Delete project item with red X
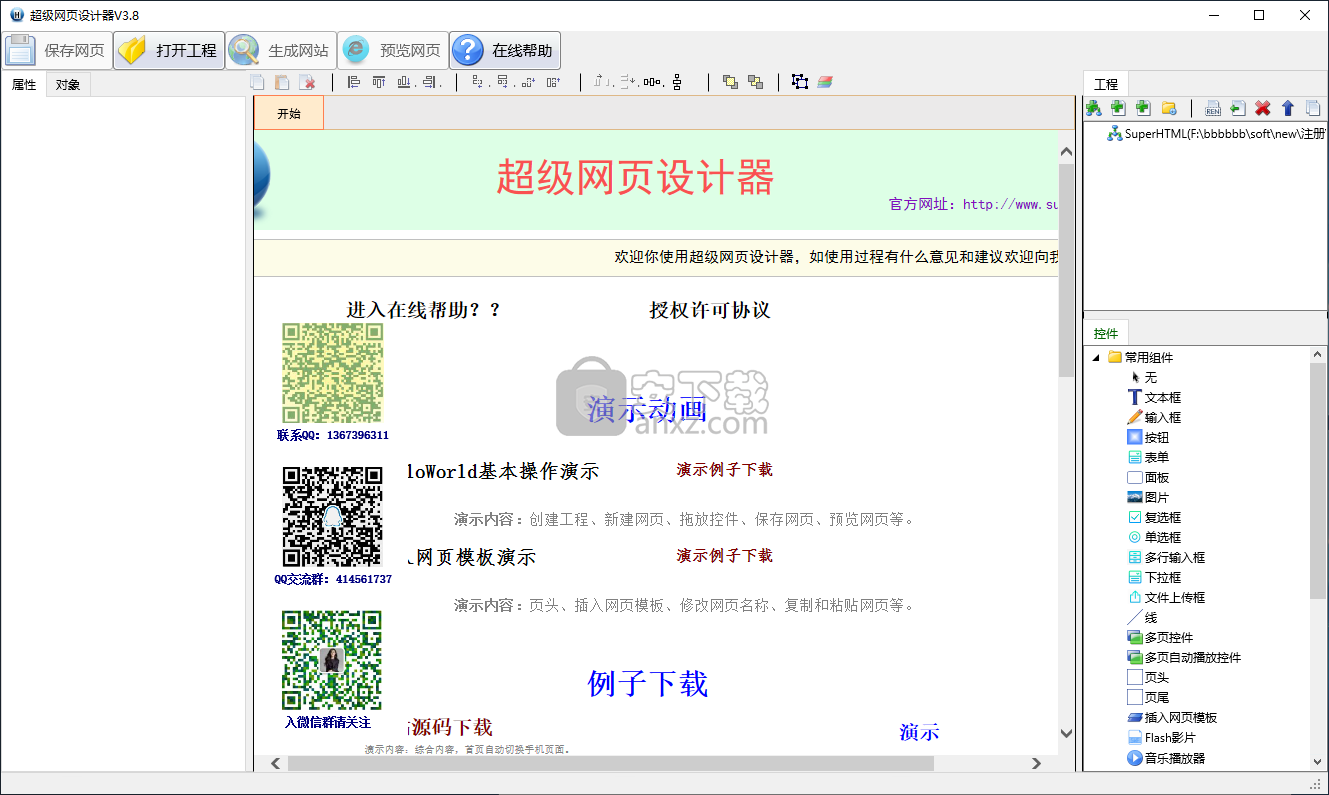 pyautogui.click(x=1263, y=108)
